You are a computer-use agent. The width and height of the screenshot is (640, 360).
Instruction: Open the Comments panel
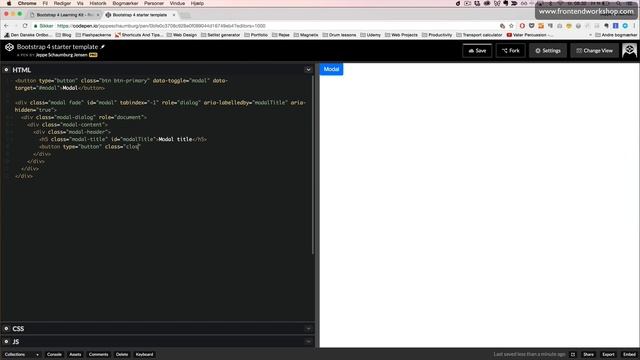[x=98, y=354]
